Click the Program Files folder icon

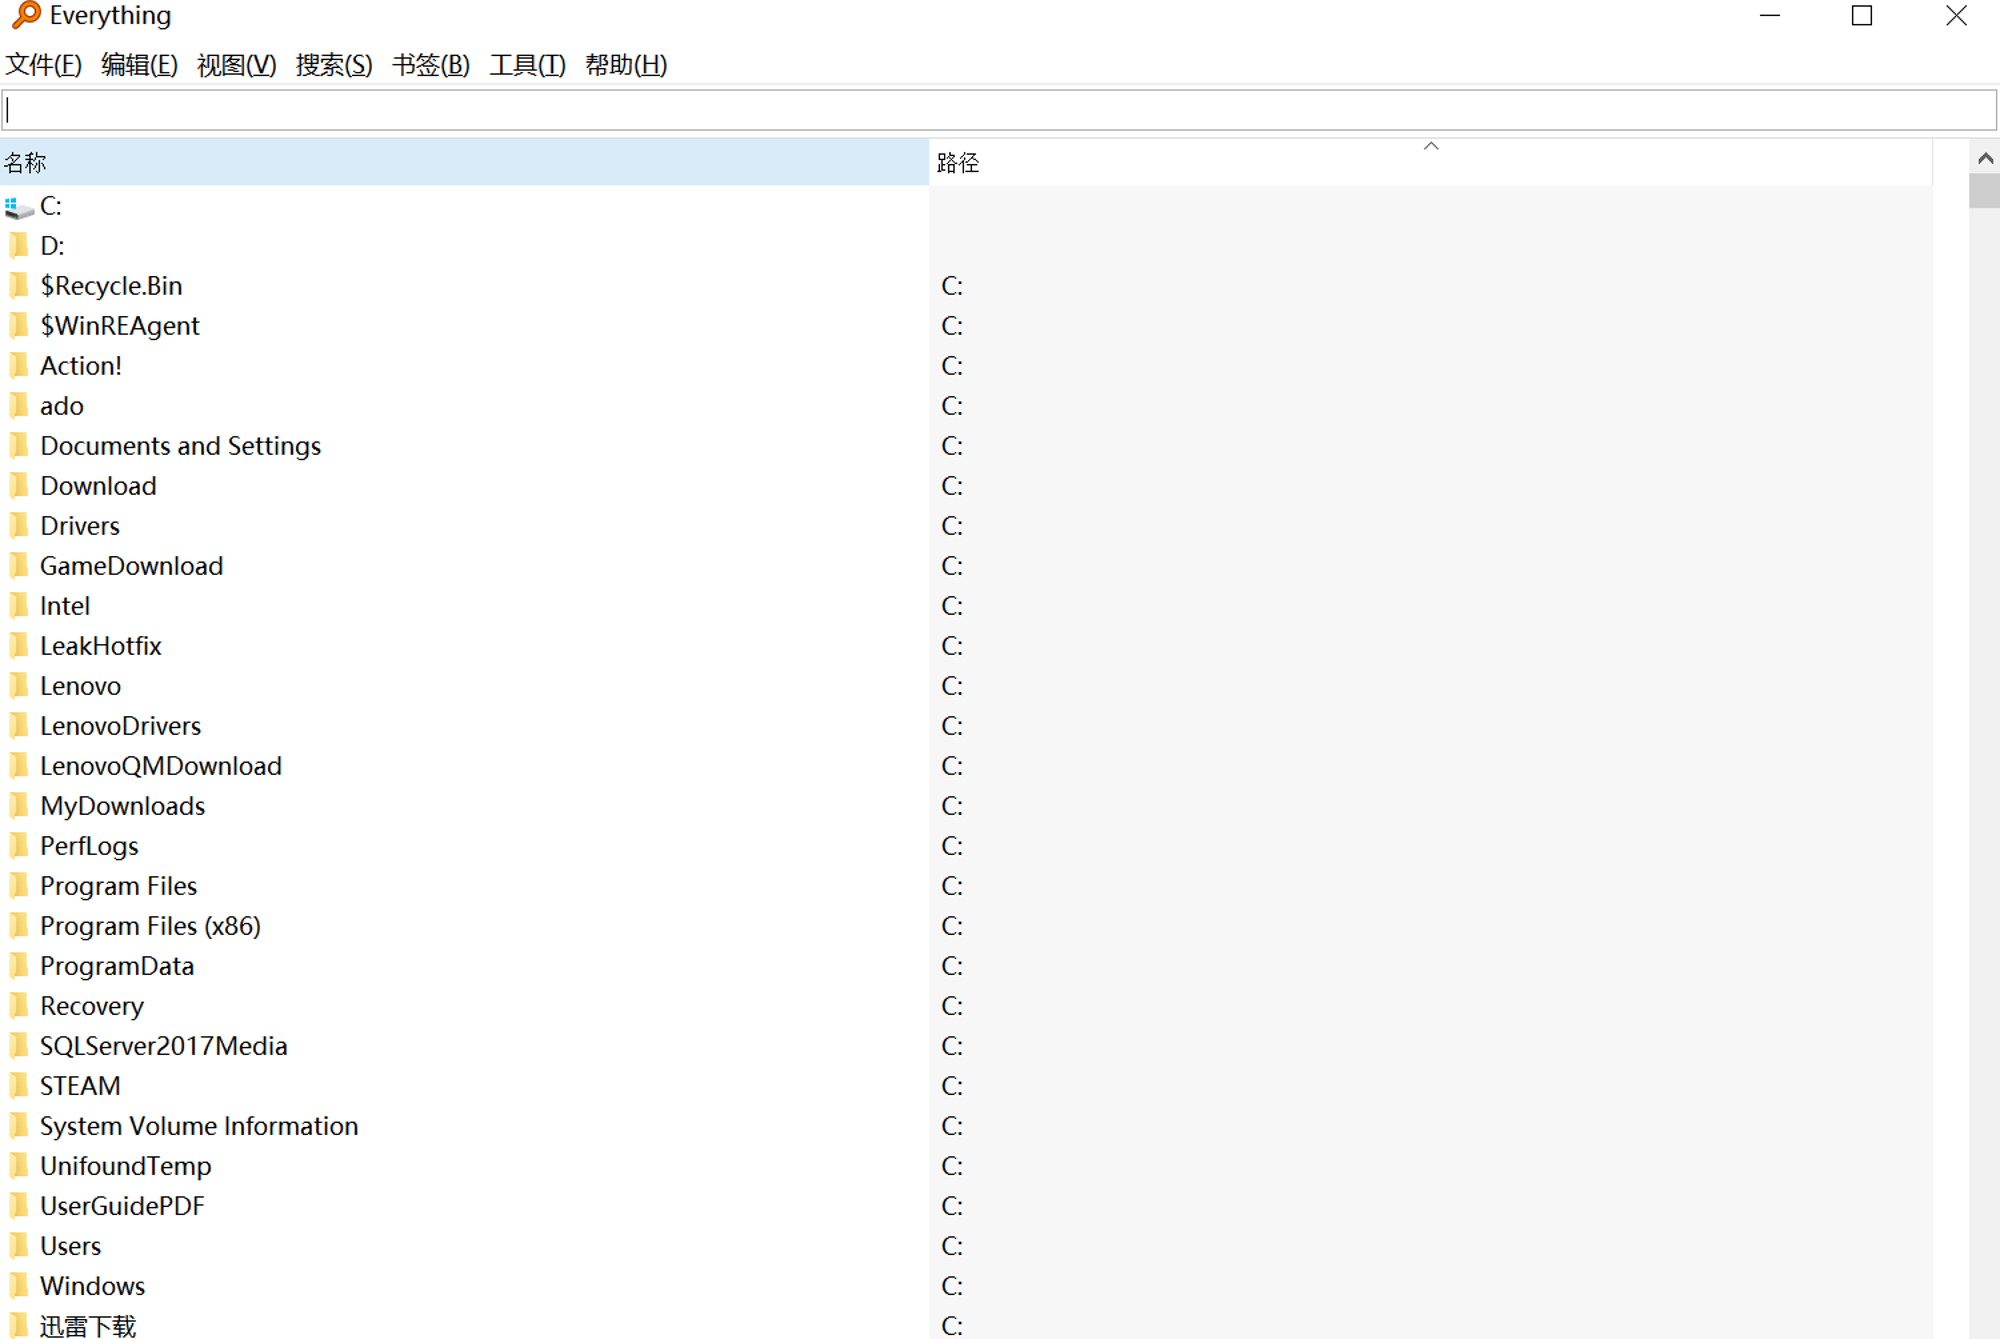[x=19, y=885]
